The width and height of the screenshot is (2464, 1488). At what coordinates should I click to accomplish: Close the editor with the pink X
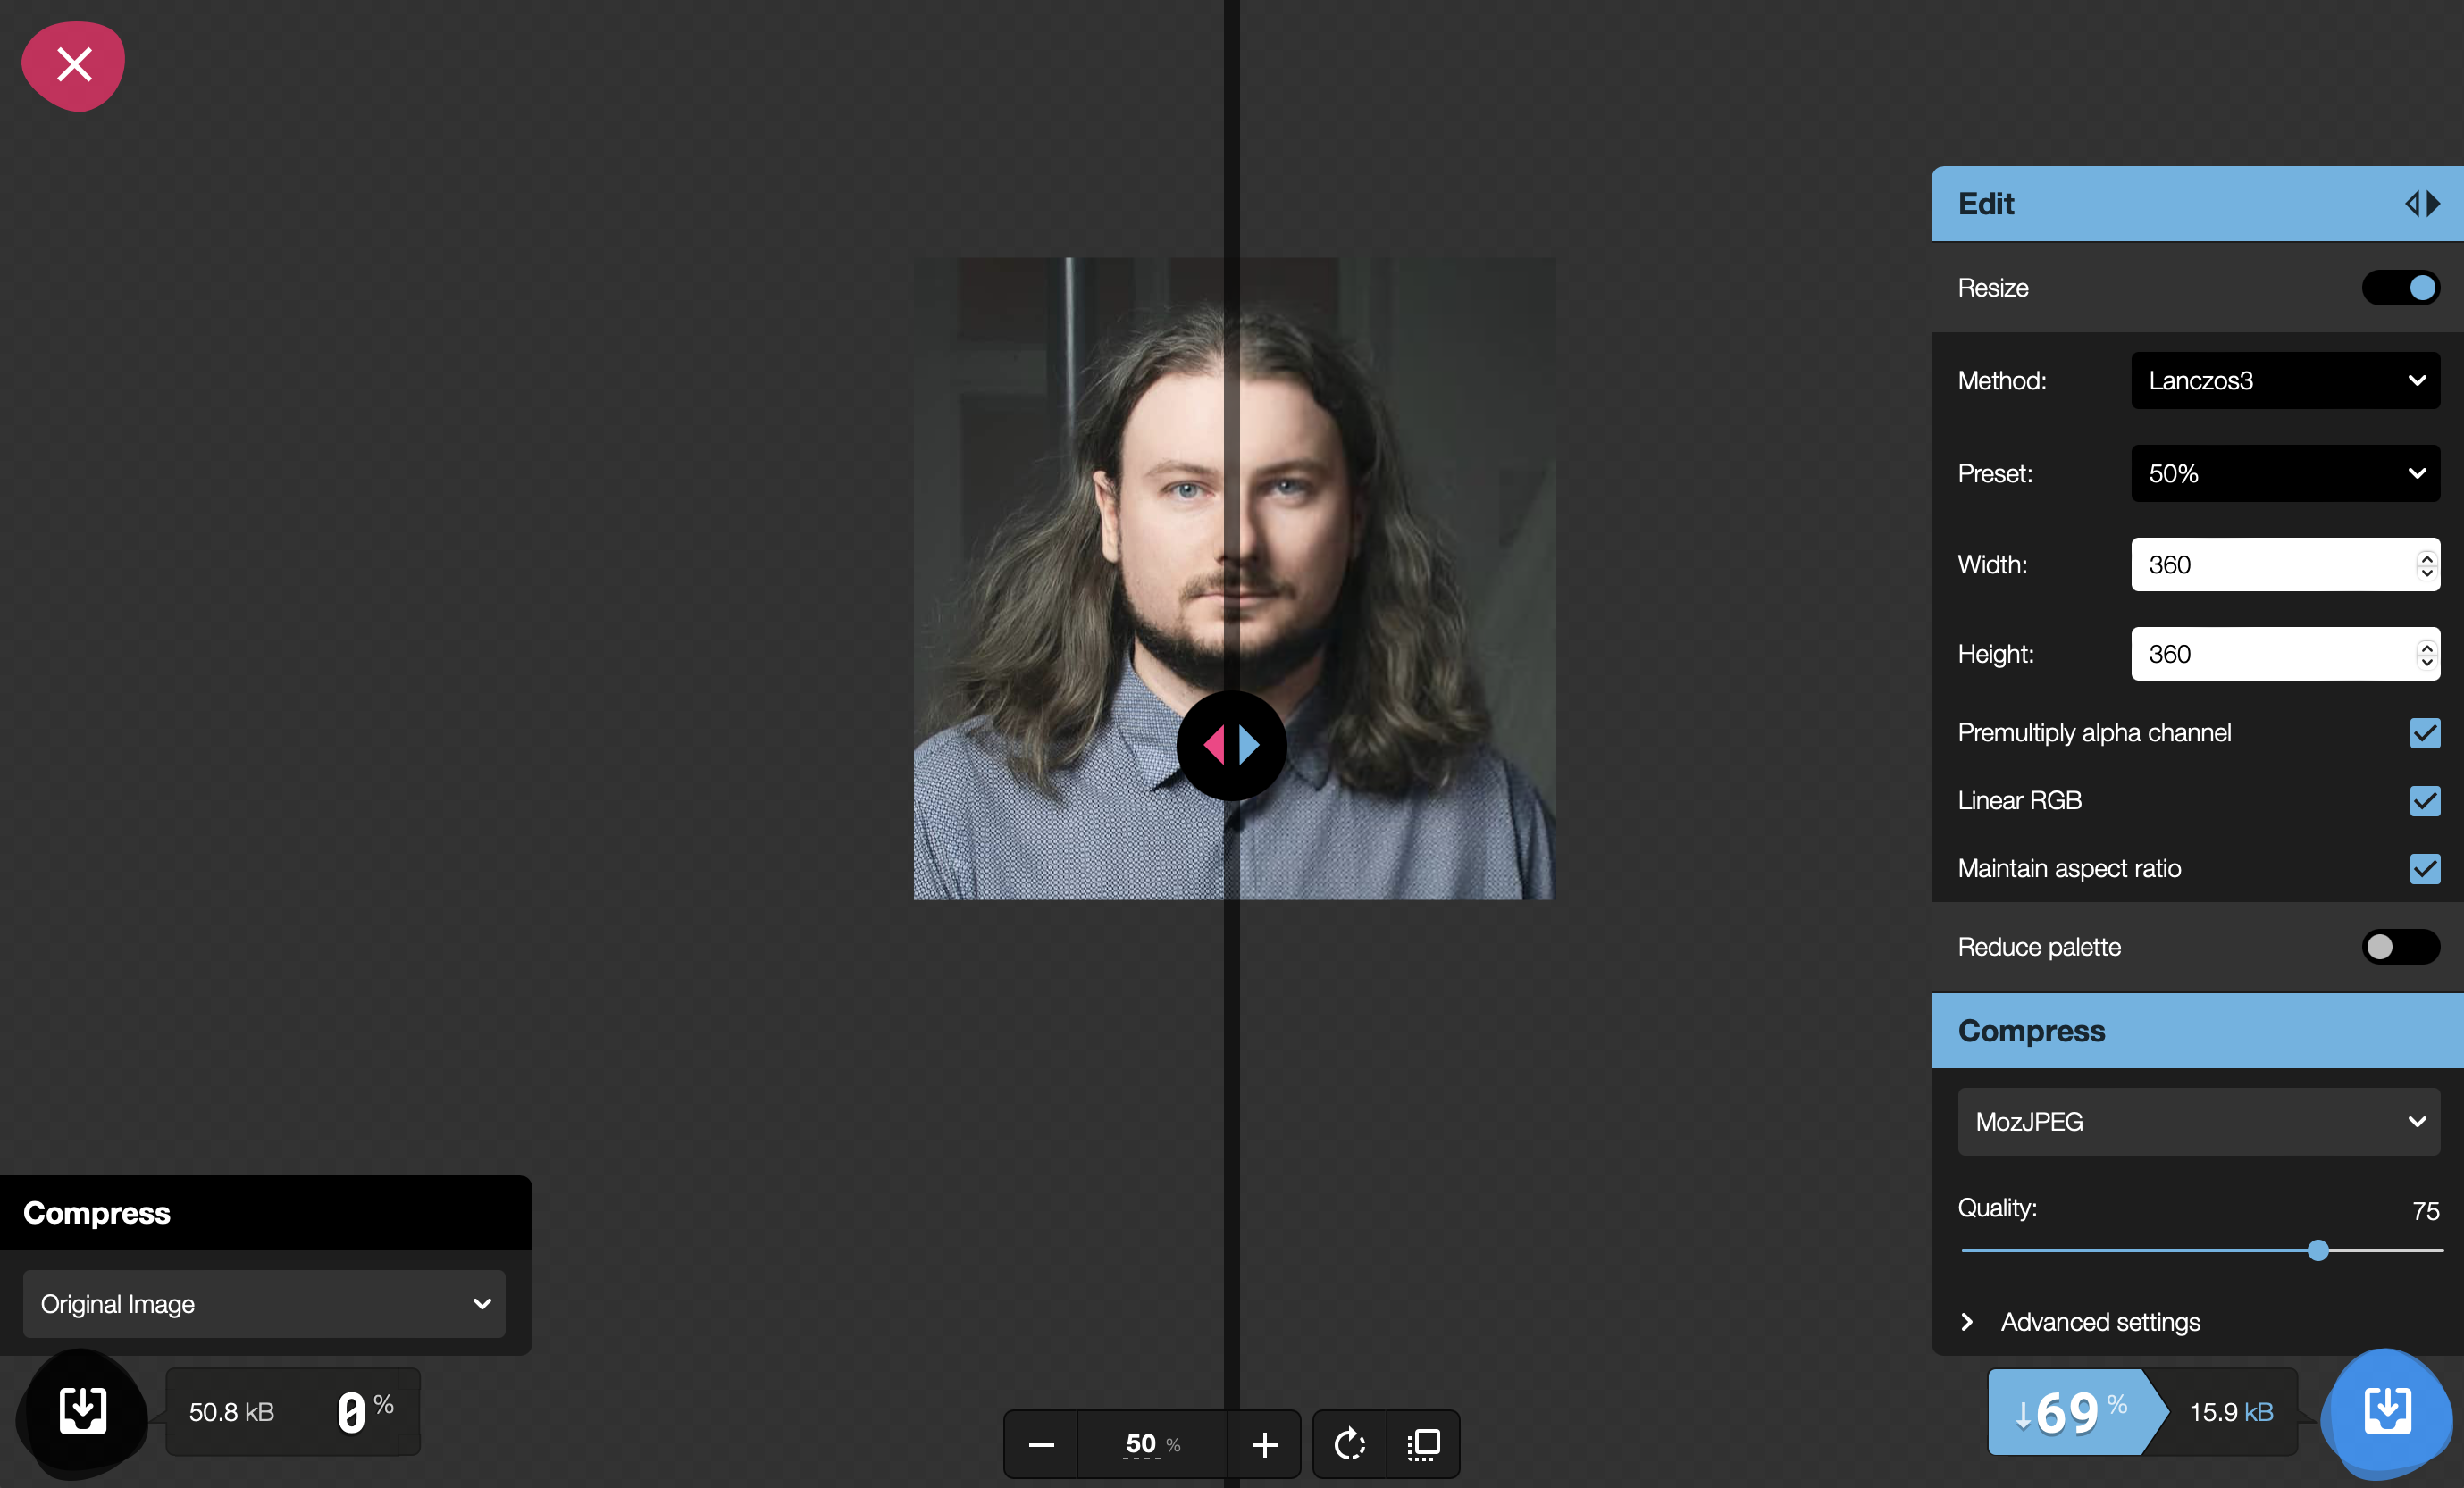click(x=73, y=65)
